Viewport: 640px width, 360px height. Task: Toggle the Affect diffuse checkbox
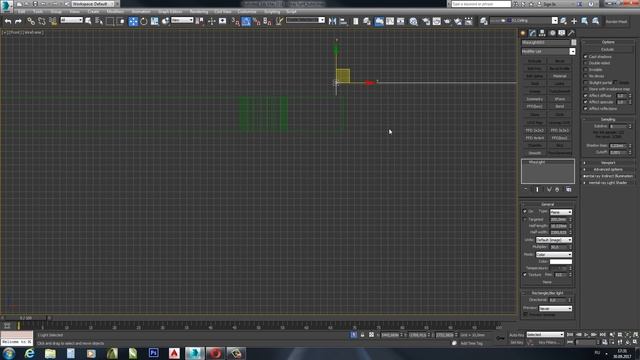pos(586,96)
